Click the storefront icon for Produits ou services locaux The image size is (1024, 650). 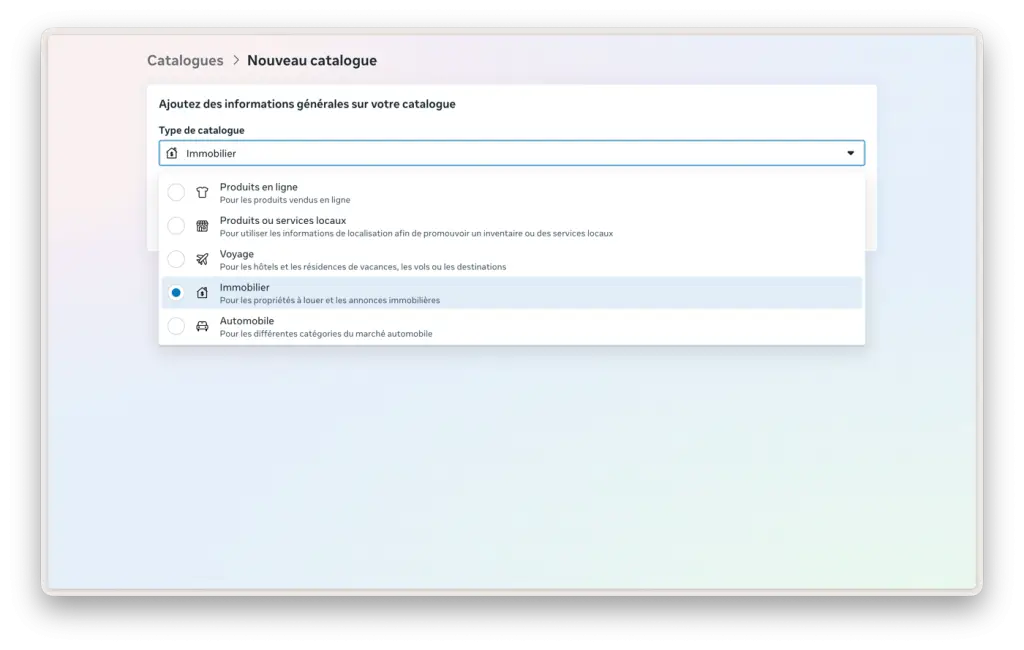[x=202, y=226]
